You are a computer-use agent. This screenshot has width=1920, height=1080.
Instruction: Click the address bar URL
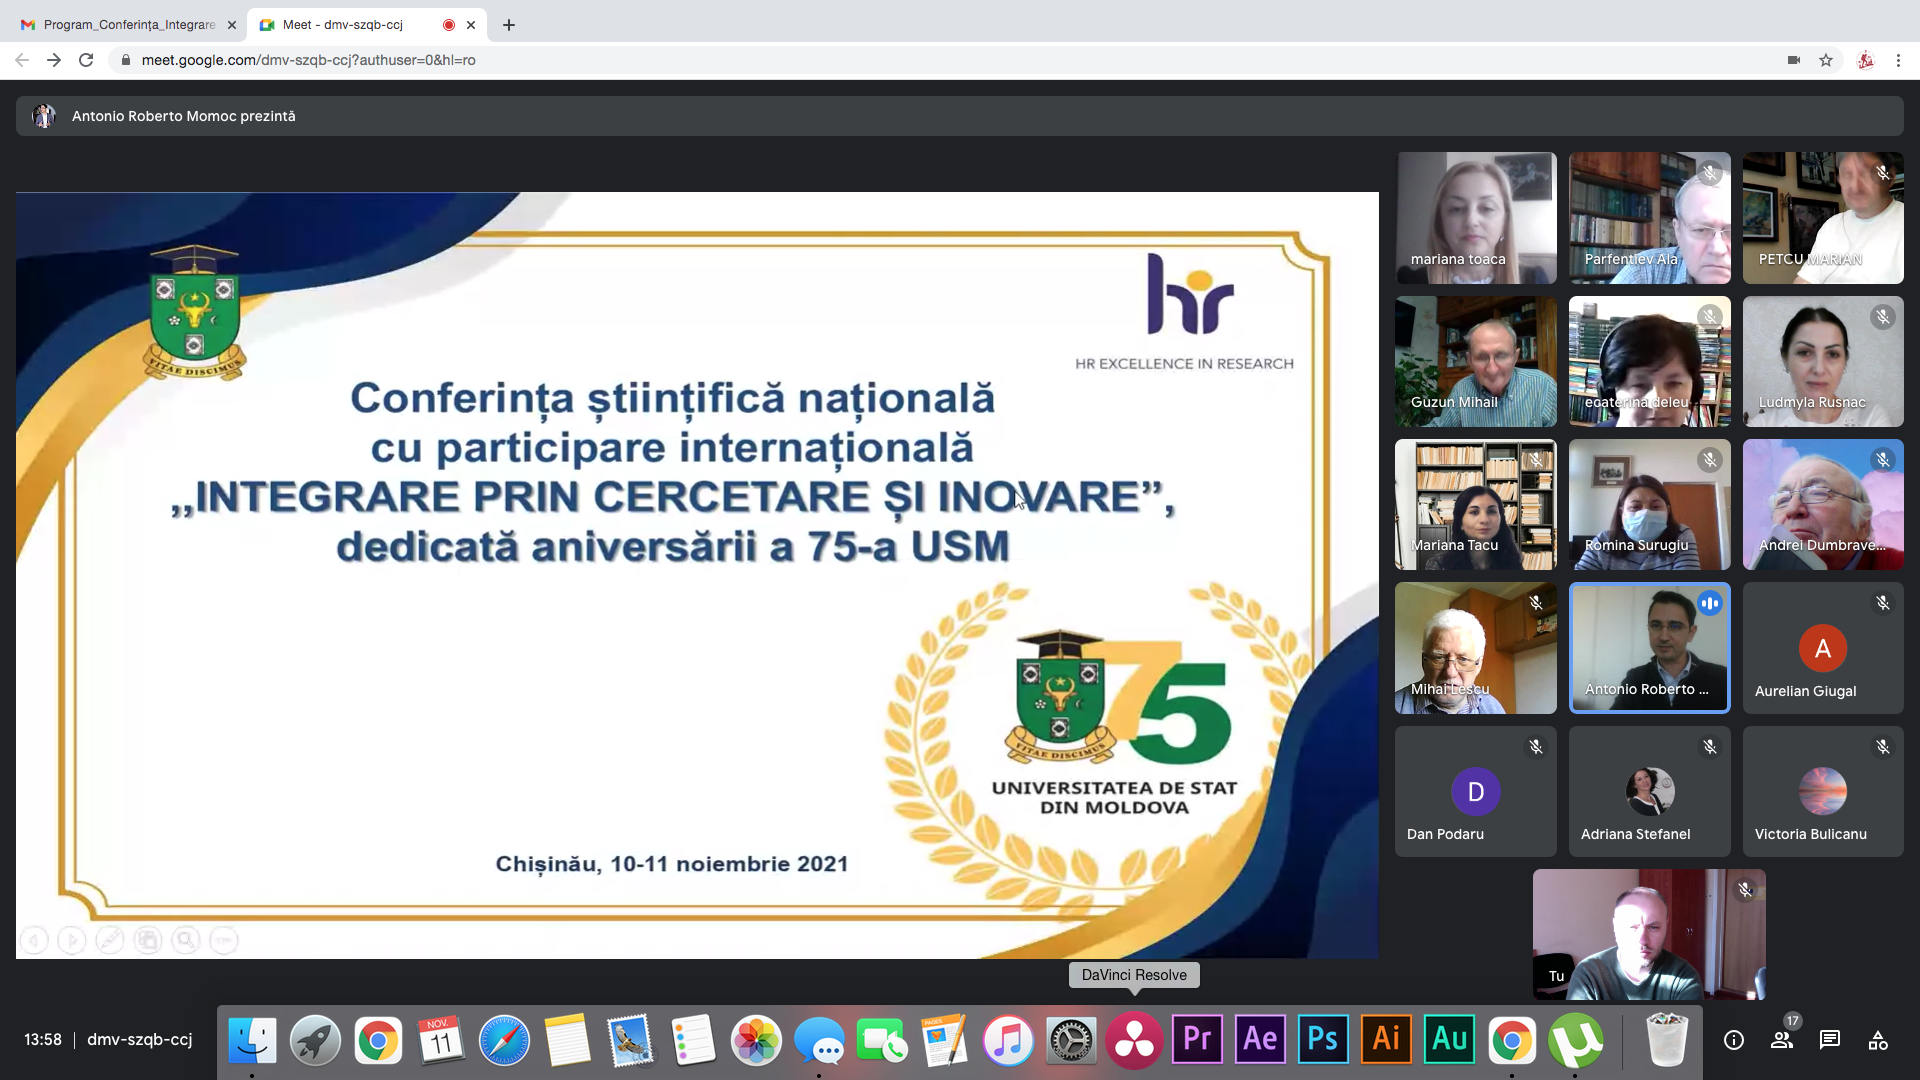pyautogui.click(x=308, y=60)
